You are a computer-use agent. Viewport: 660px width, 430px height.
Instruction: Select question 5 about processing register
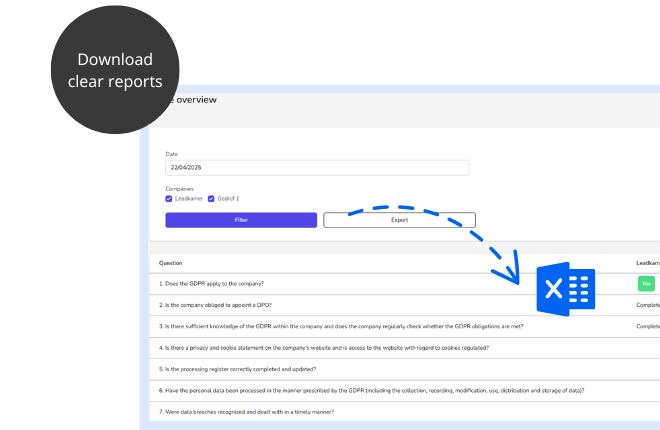coord(237,369)
